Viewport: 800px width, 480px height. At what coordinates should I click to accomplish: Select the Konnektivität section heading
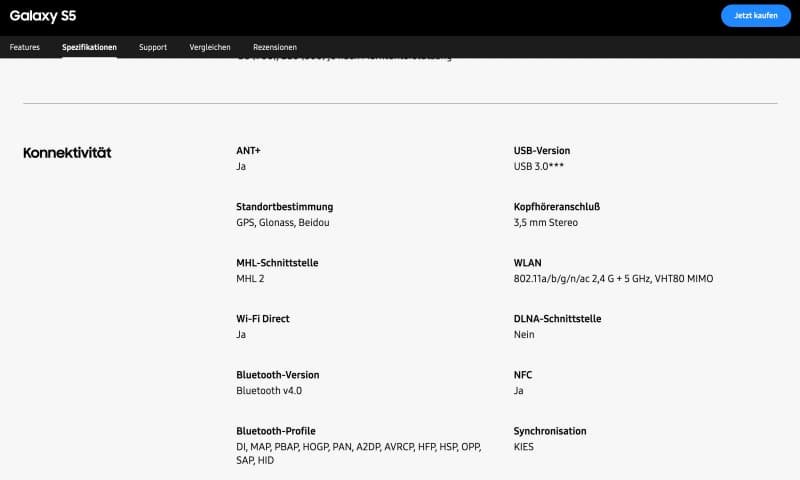pos(67,153)
